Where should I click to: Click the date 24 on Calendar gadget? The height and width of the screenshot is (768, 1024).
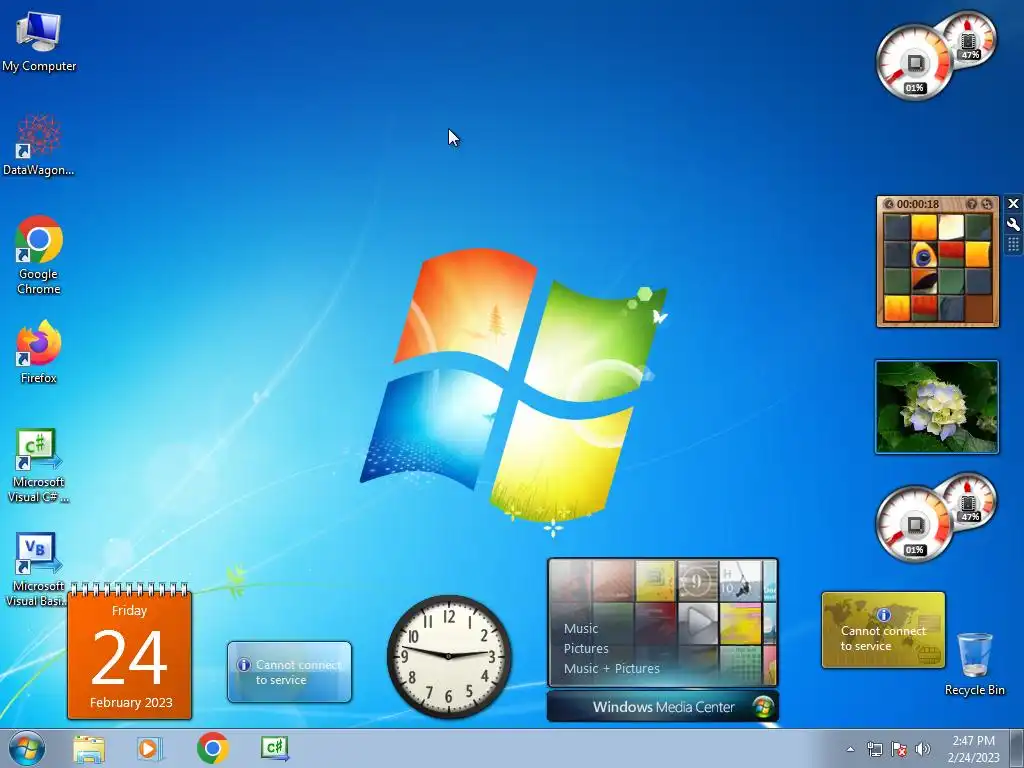(129, 658)
